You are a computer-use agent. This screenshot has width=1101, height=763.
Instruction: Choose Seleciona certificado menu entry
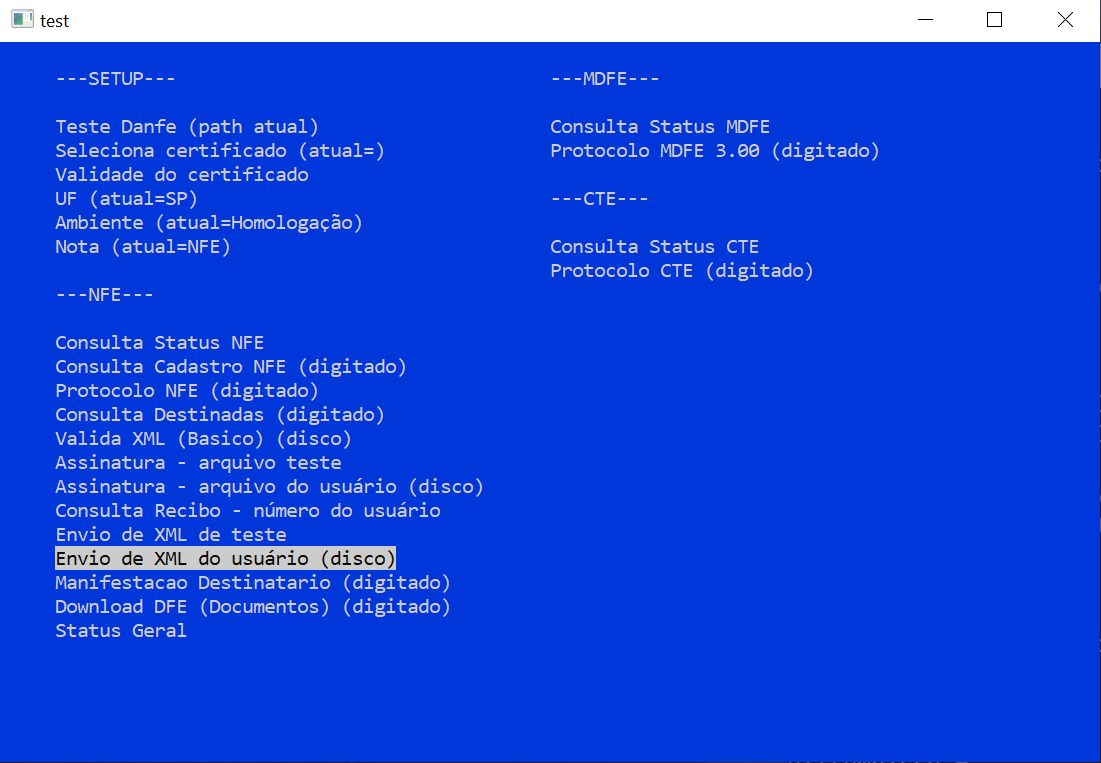coord(220,151)
